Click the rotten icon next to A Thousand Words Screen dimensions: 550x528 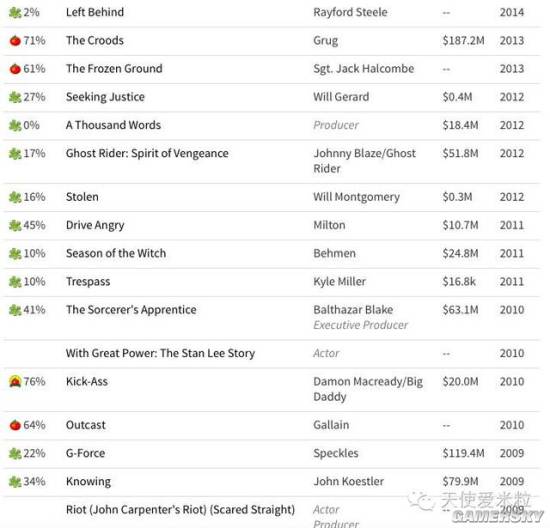(x=15, y=125)
